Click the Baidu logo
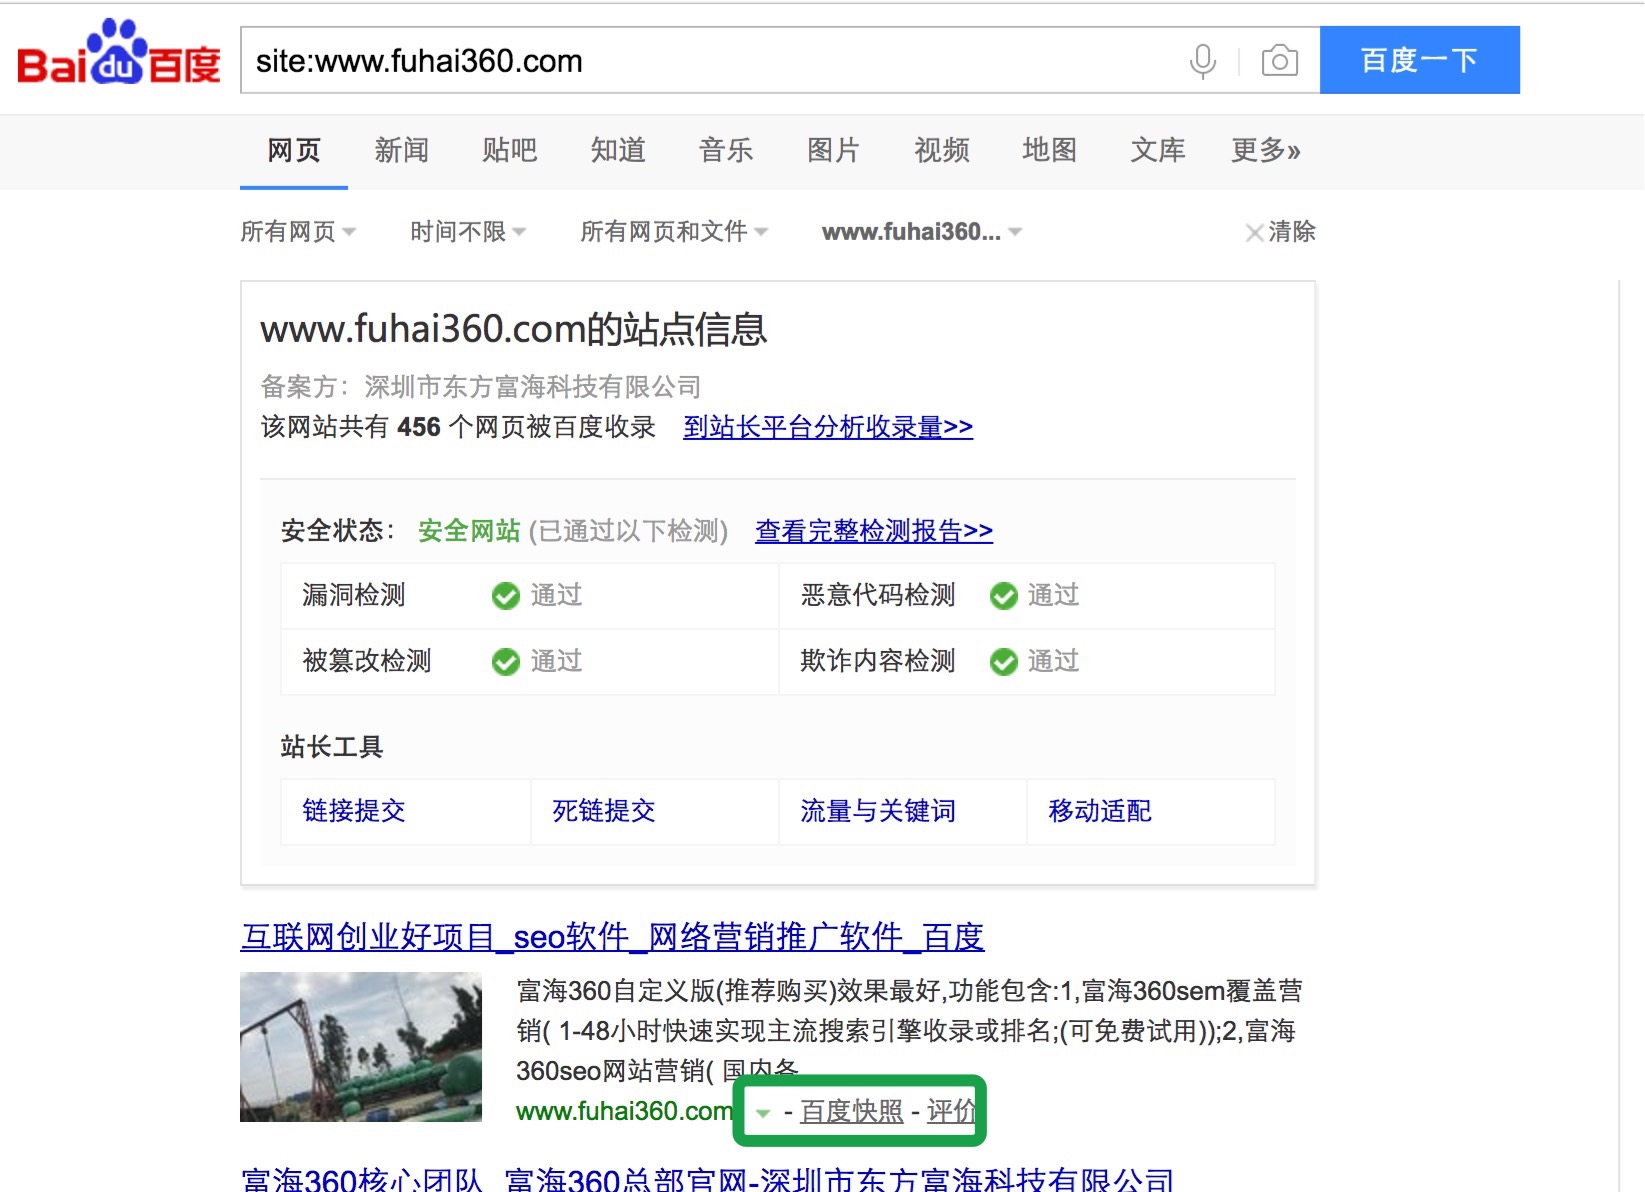The width and height of the screenshot is (1645, 1192). tap(118, 53)
